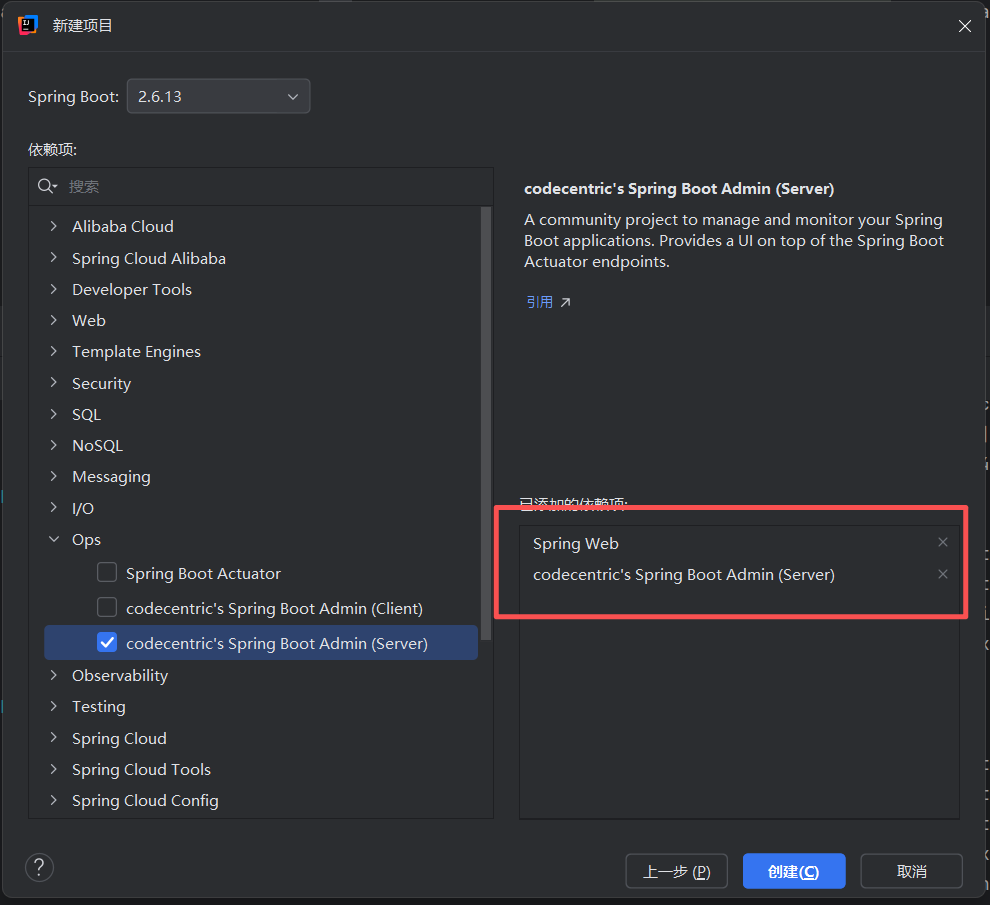Click the IntelliJ IDEA logo icon
Image resolution: width=990 pixels, height=905 pixels.
coord(28,25)
